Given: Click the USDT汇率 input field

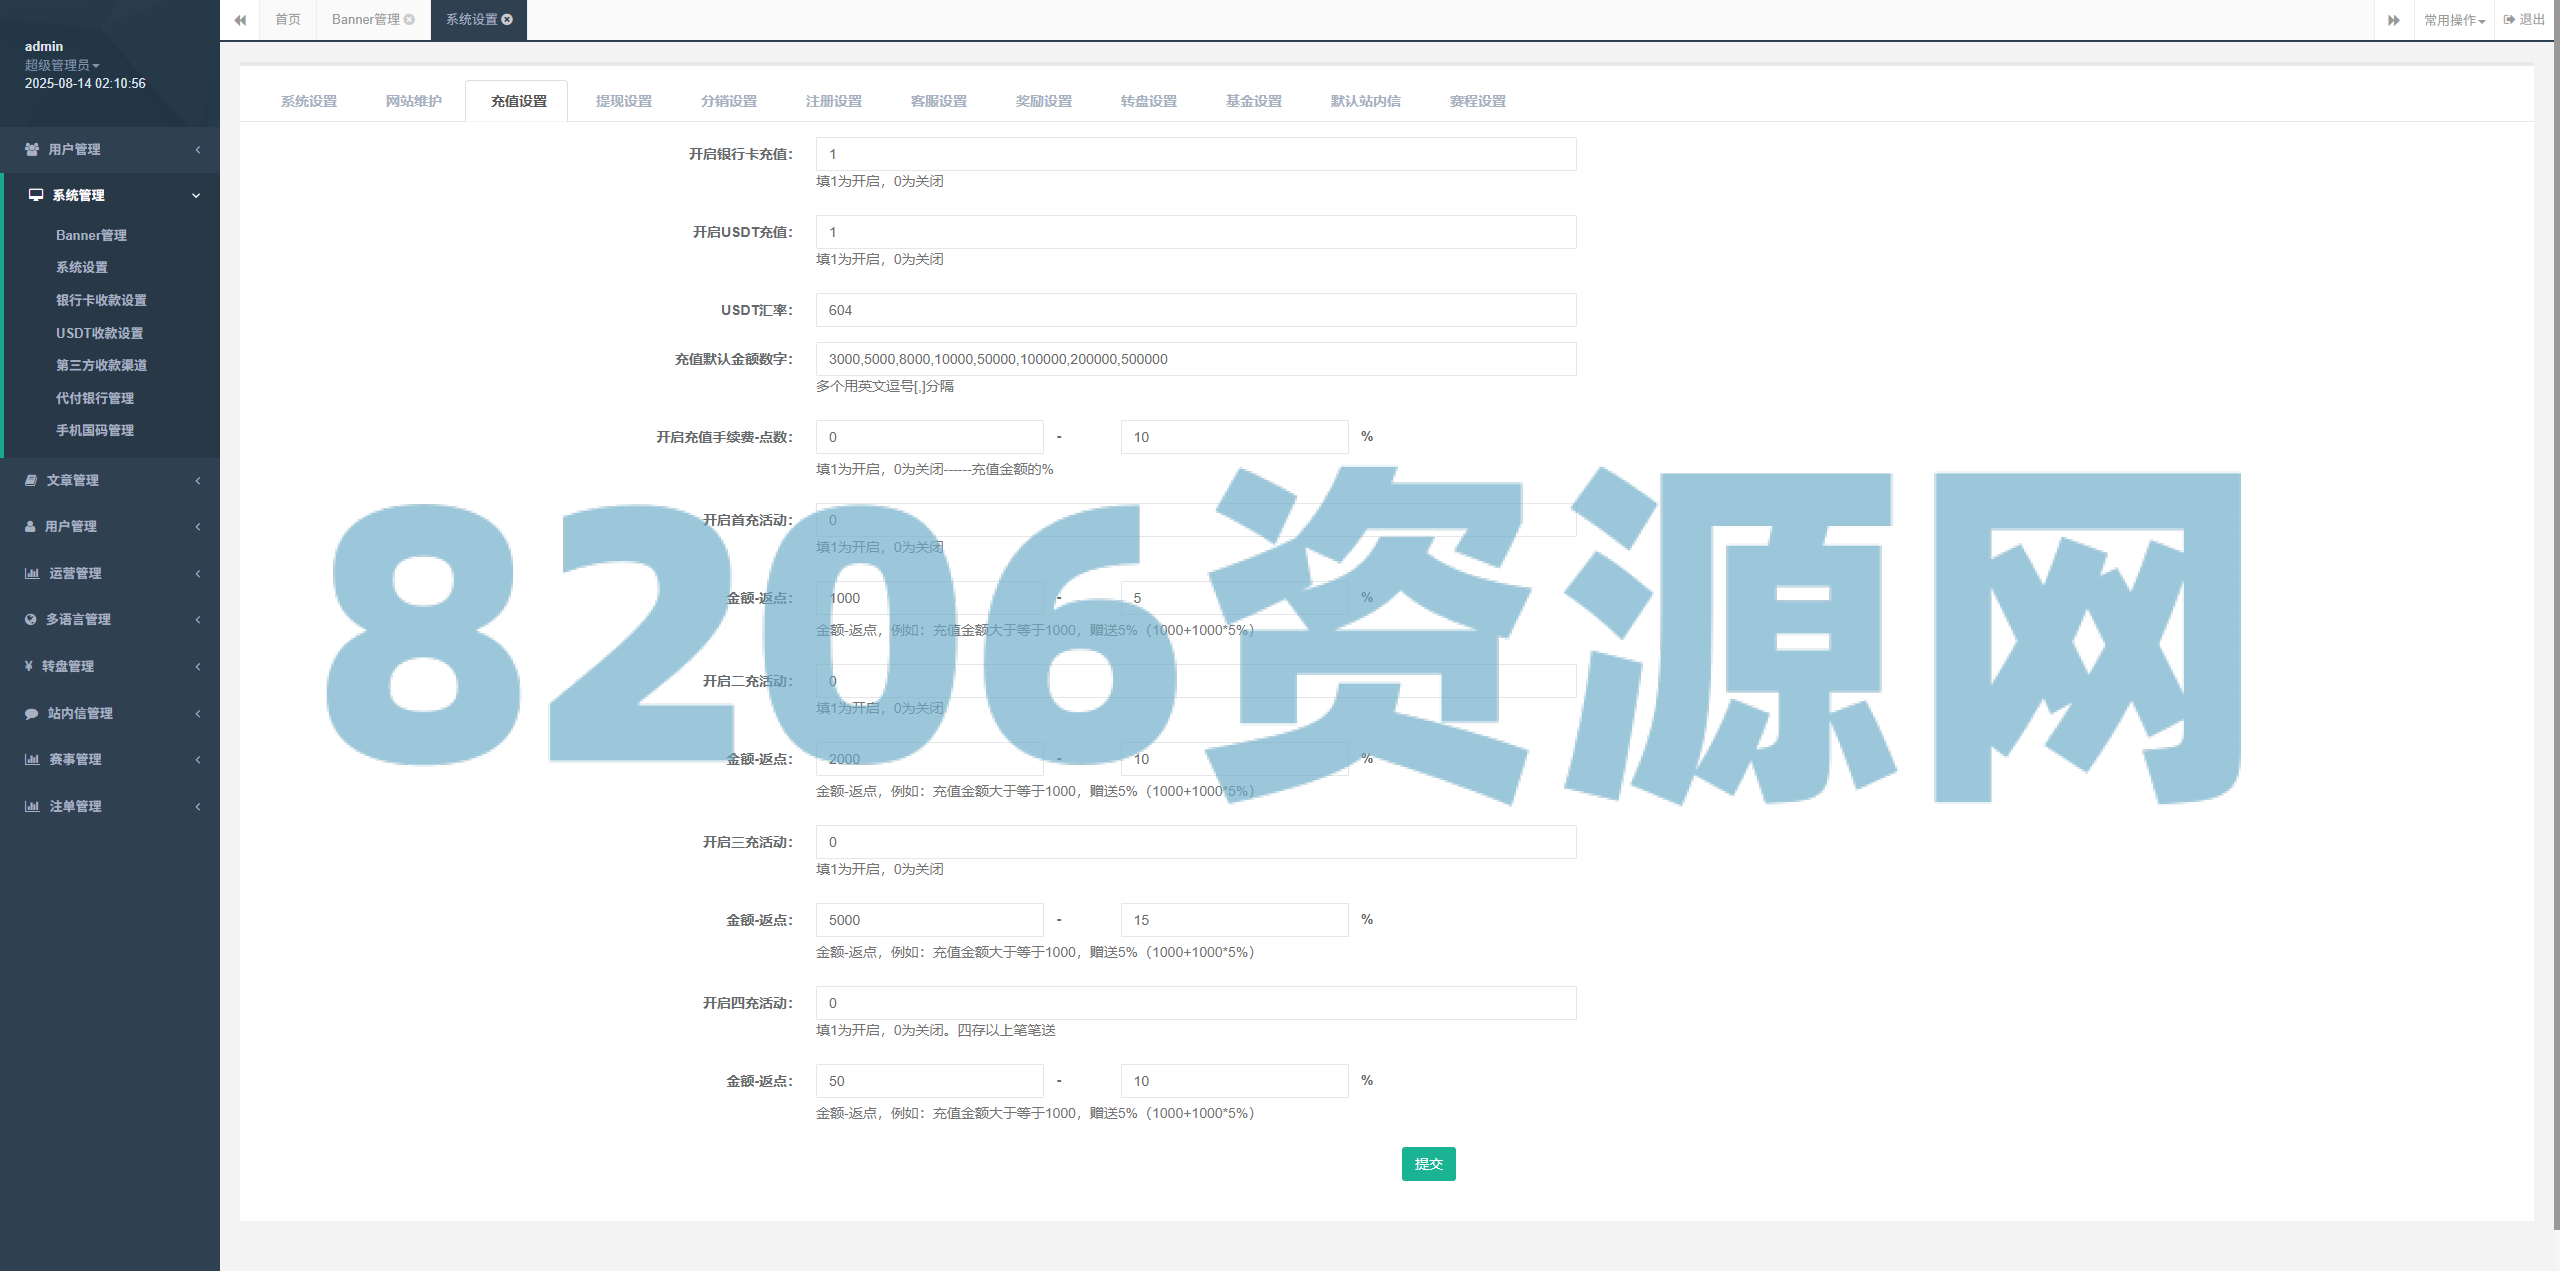Looking at the screenshot, I should pyautogui.click(x=1195, y=310).
